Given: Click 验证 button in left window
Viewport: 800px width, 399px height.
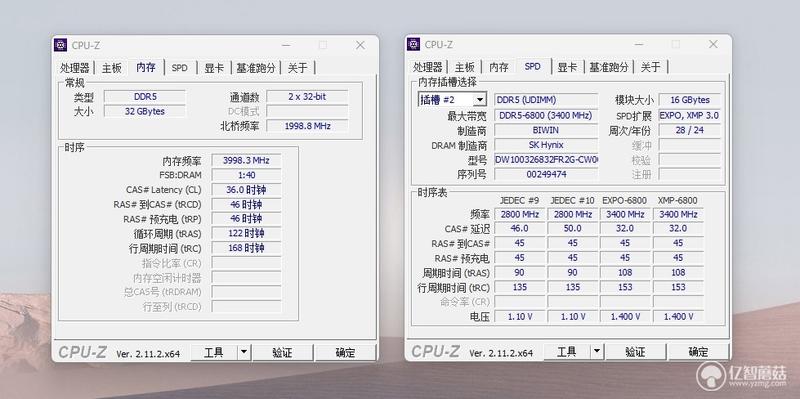Looking at the screenshot, I should point(282,353).
